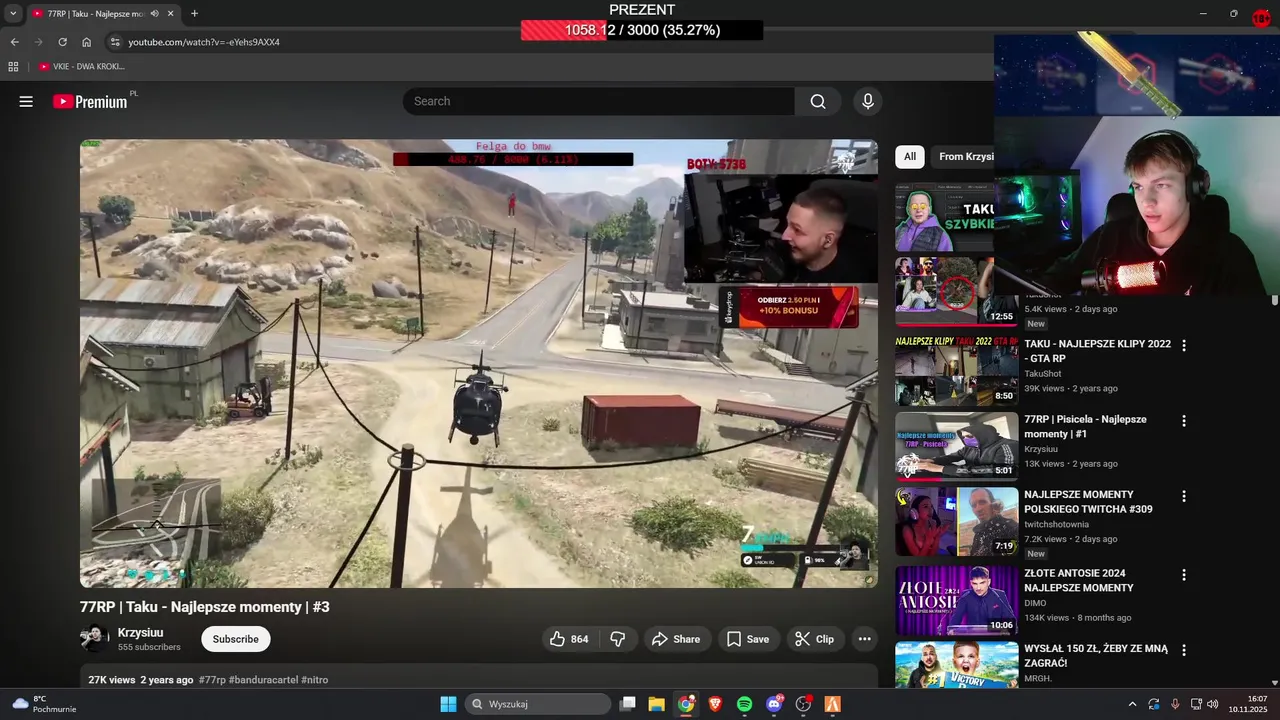Viewport: 1280px width, 720px height.
Task: Open TAKU Najlepsze Klipy 2022 thumbnail
Action: point(957,370)
